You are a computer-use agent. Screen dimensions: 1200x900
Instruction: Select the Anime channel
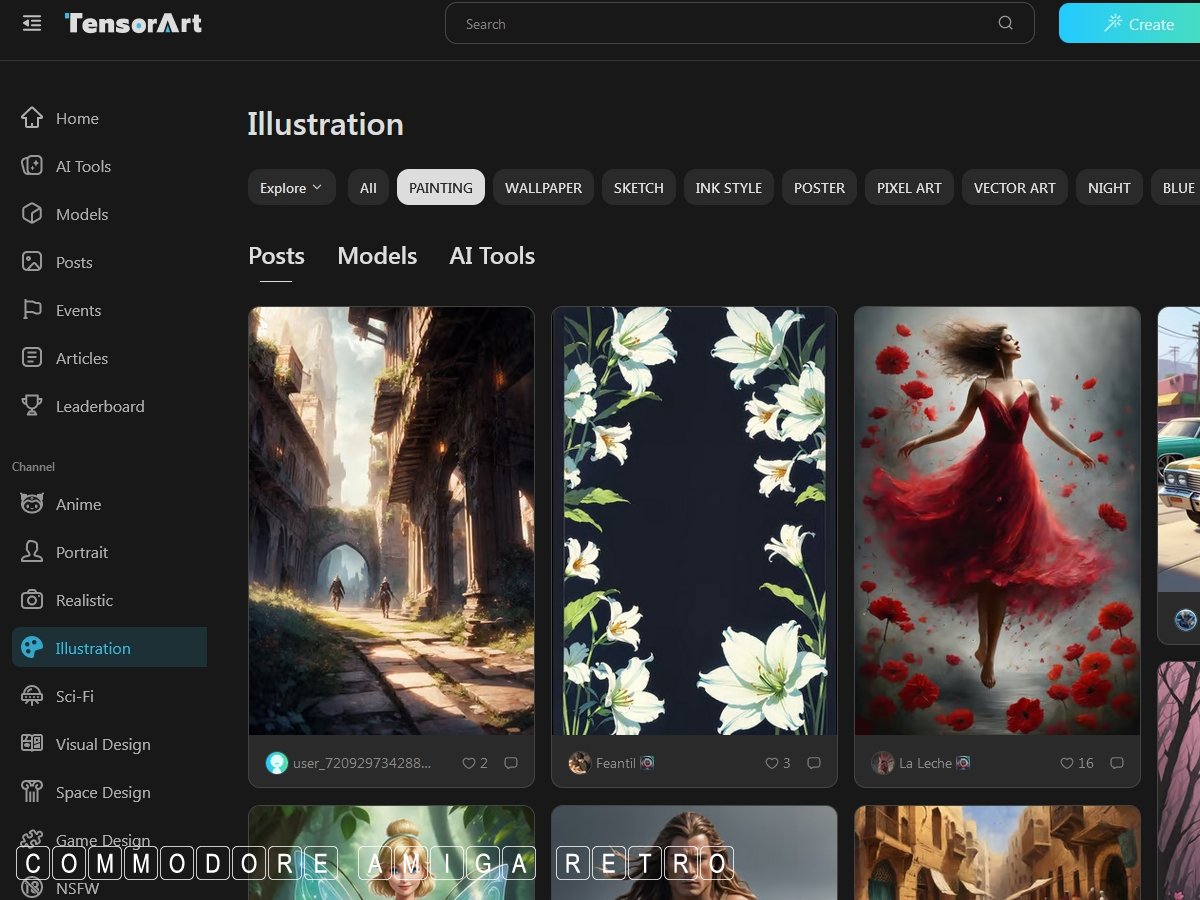click(78, 504)
